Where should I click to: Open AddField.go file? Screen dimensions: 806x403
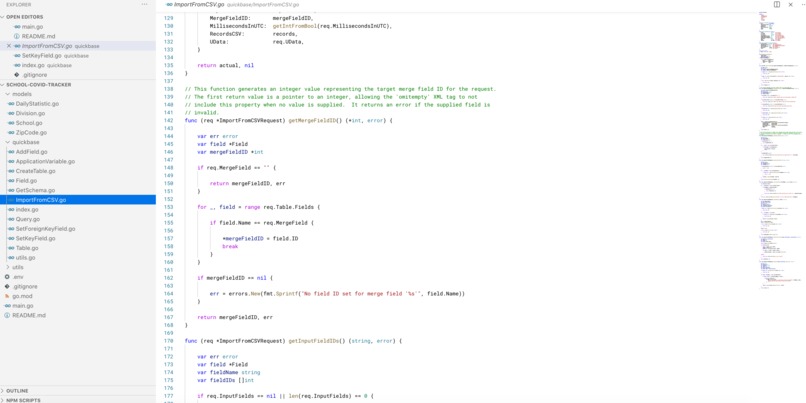(x=31, y=152)
